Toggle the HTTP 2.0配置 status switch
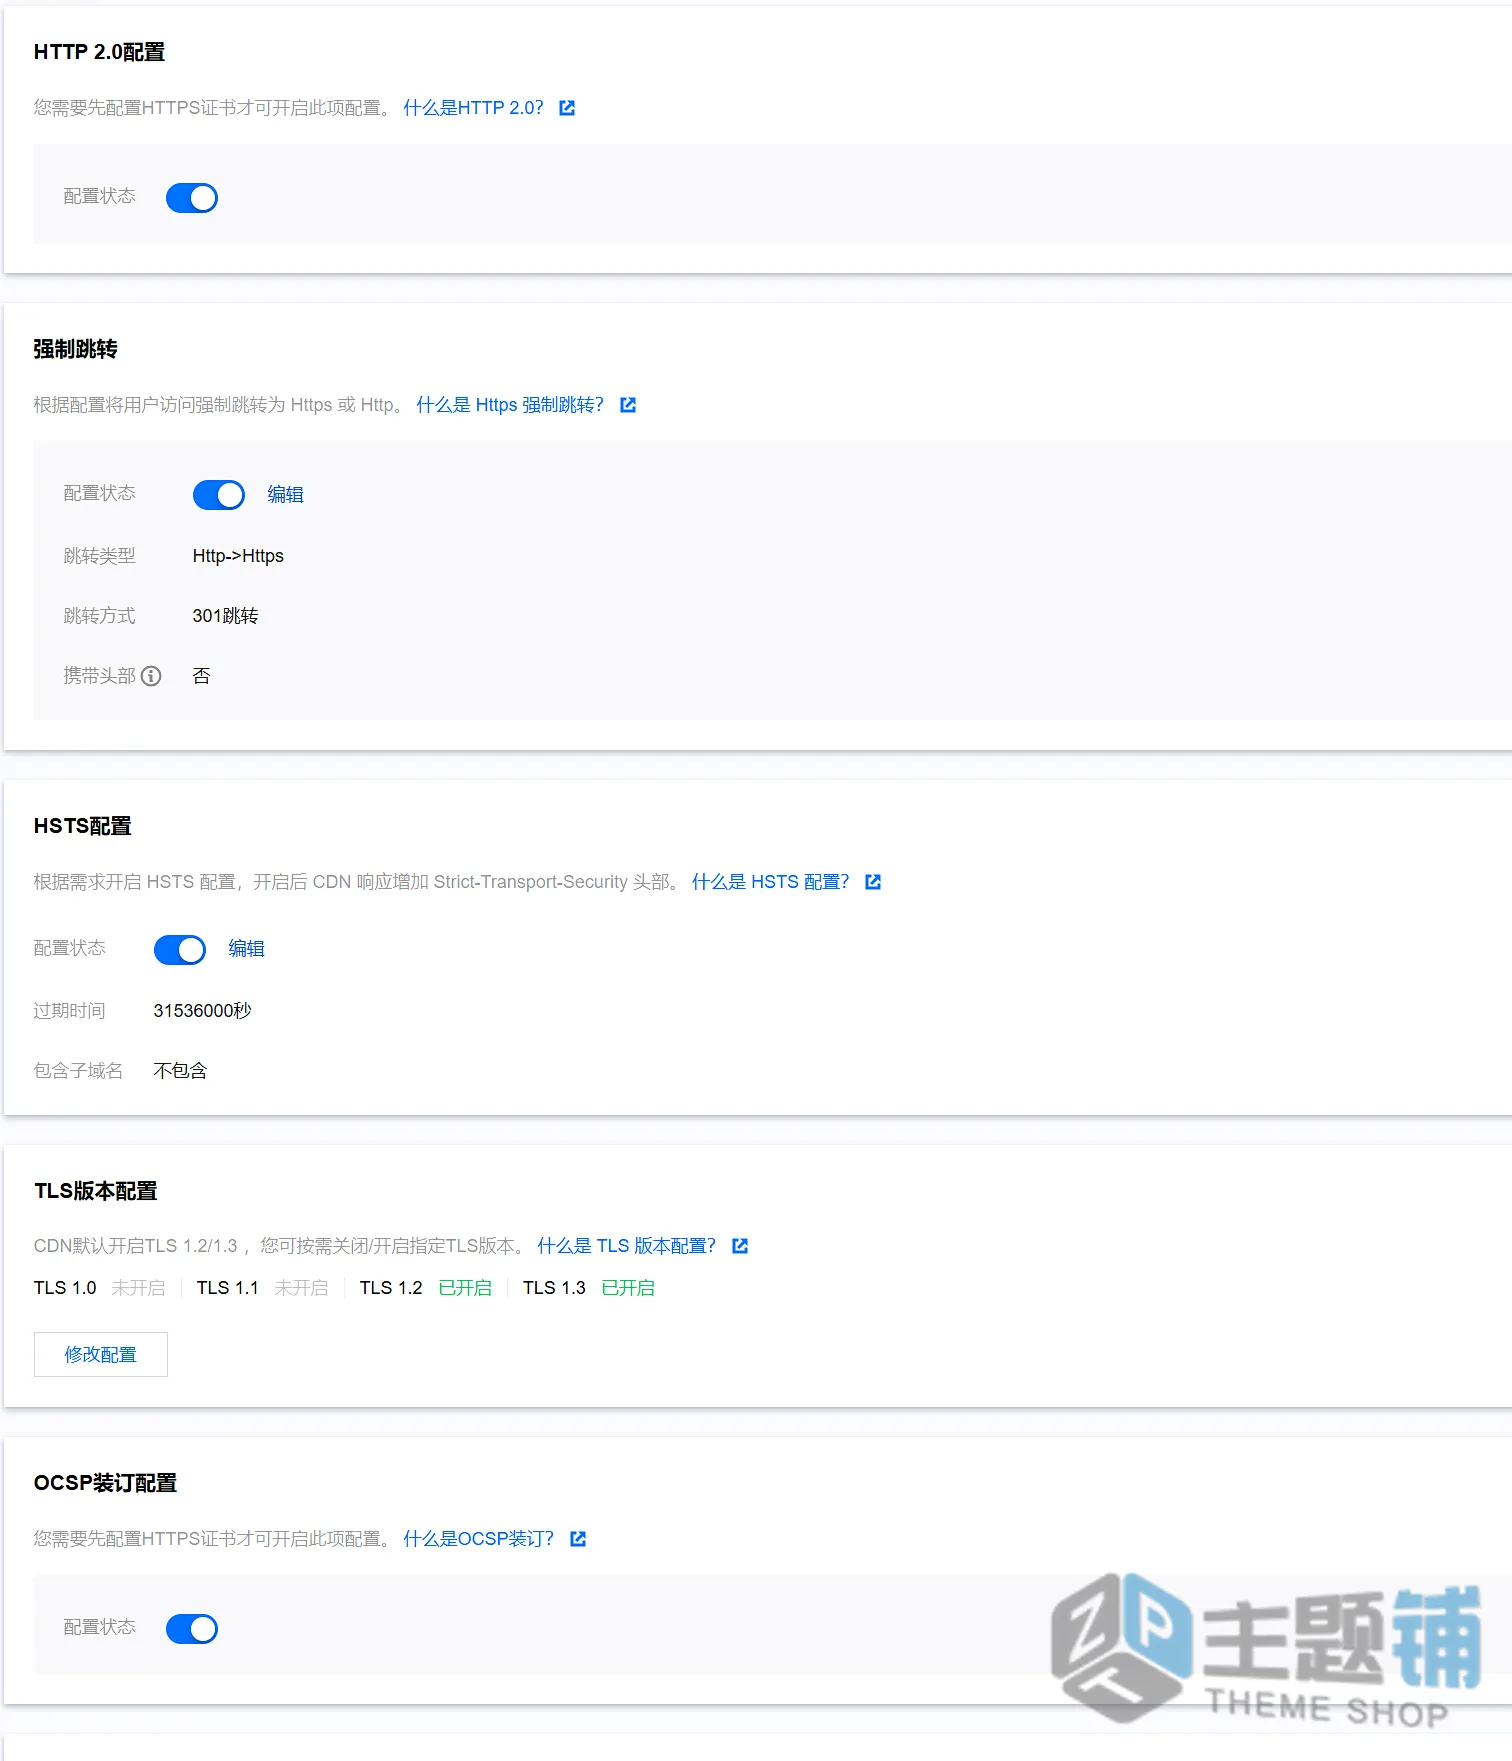Screen dimensions: 1512x1761 192,198
